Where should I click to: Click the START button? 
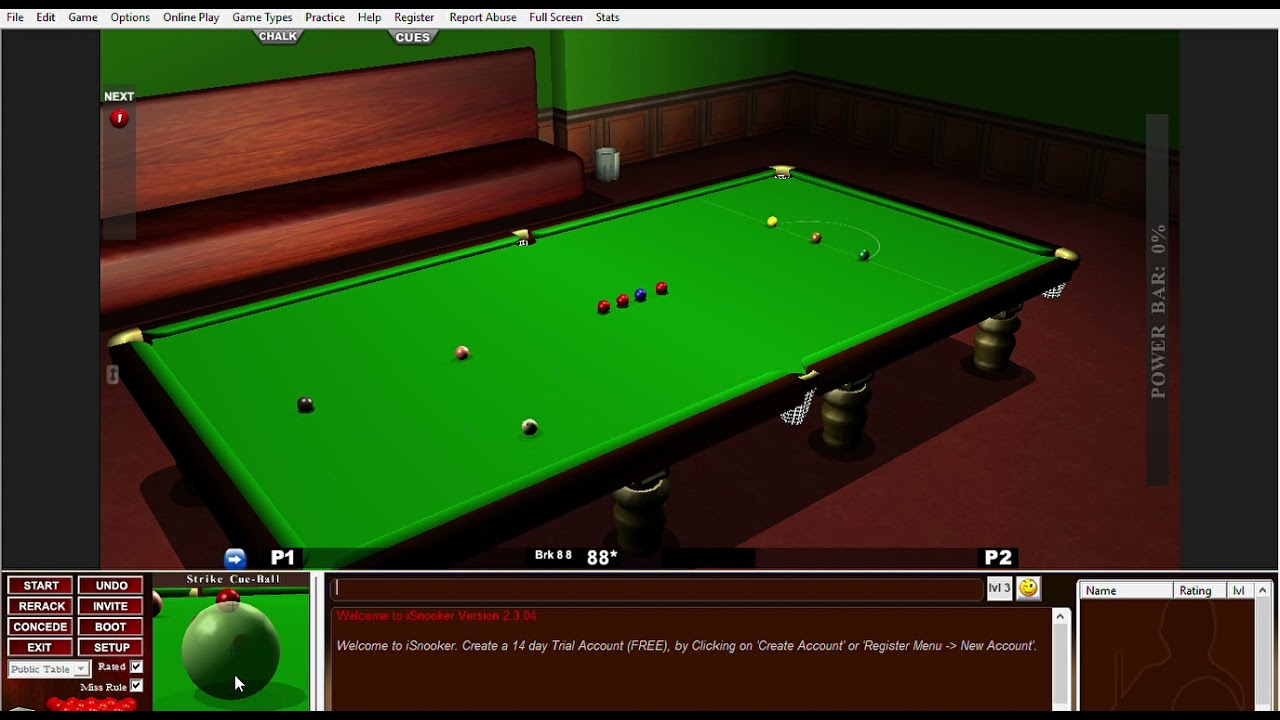pos(41,586)
